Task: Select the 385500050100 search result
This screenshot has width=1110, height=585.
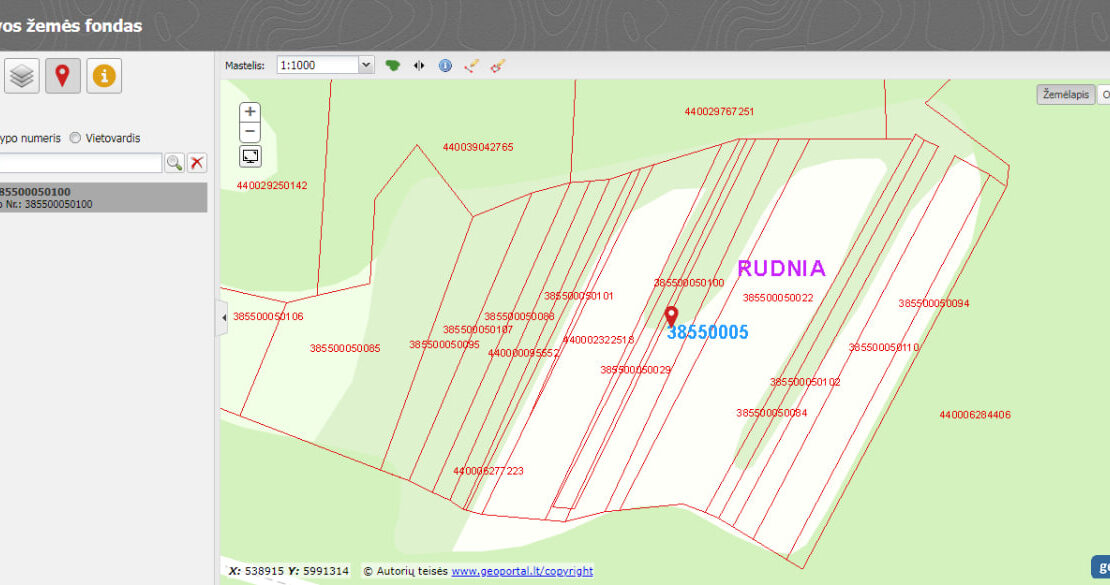Action: click(x=100, y=197)
